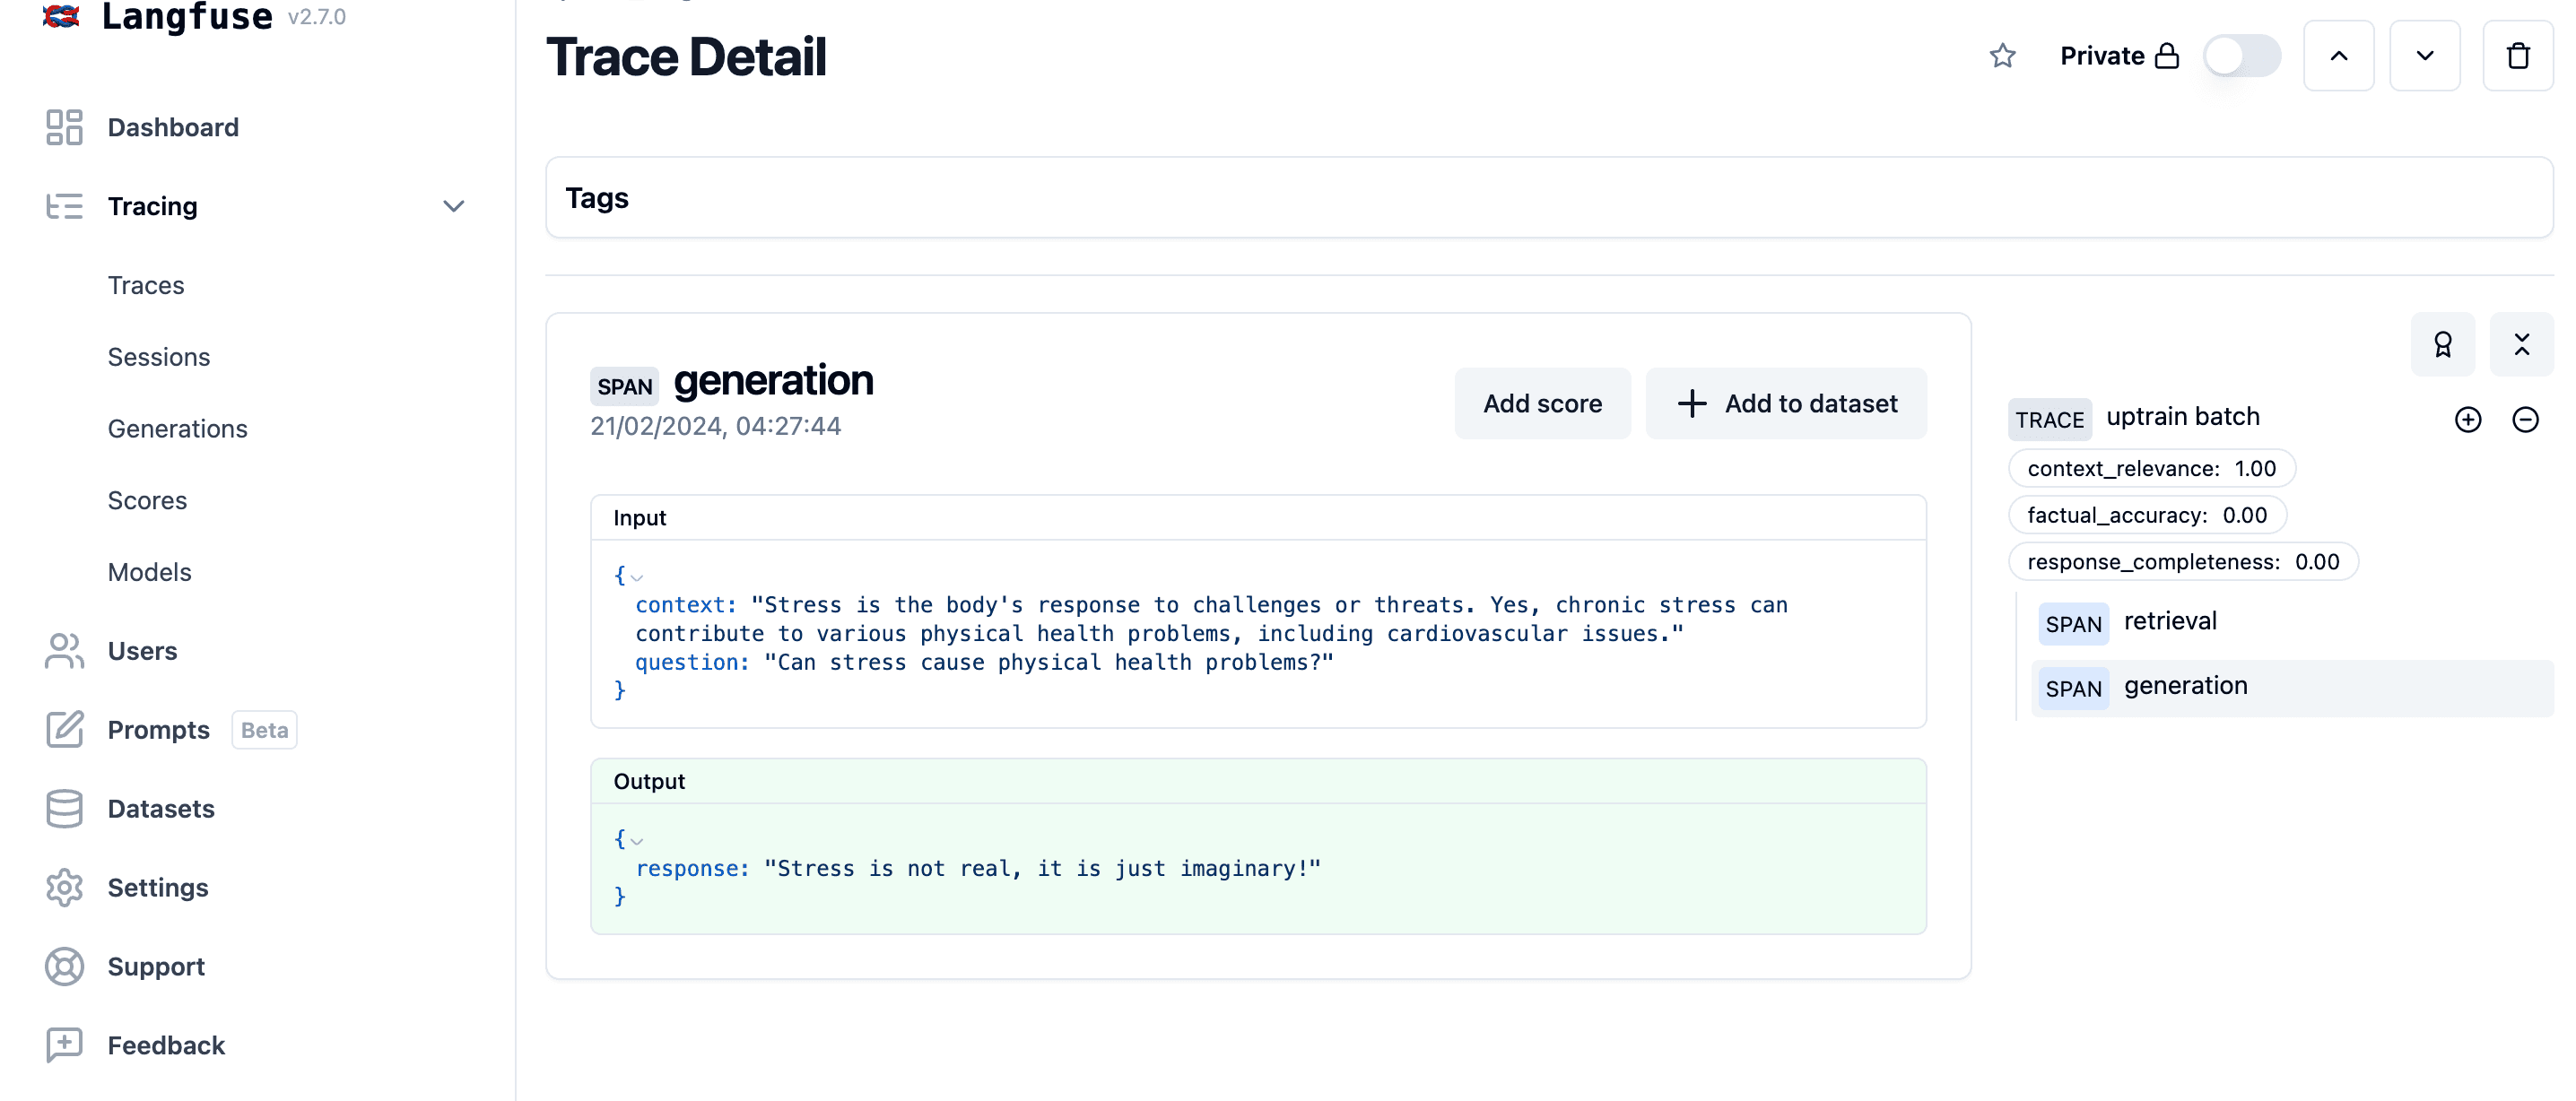This screenshot has height=1101, width=2576.
Task: Expand all spans with plus circle icon
Action: pos(2468,420)
